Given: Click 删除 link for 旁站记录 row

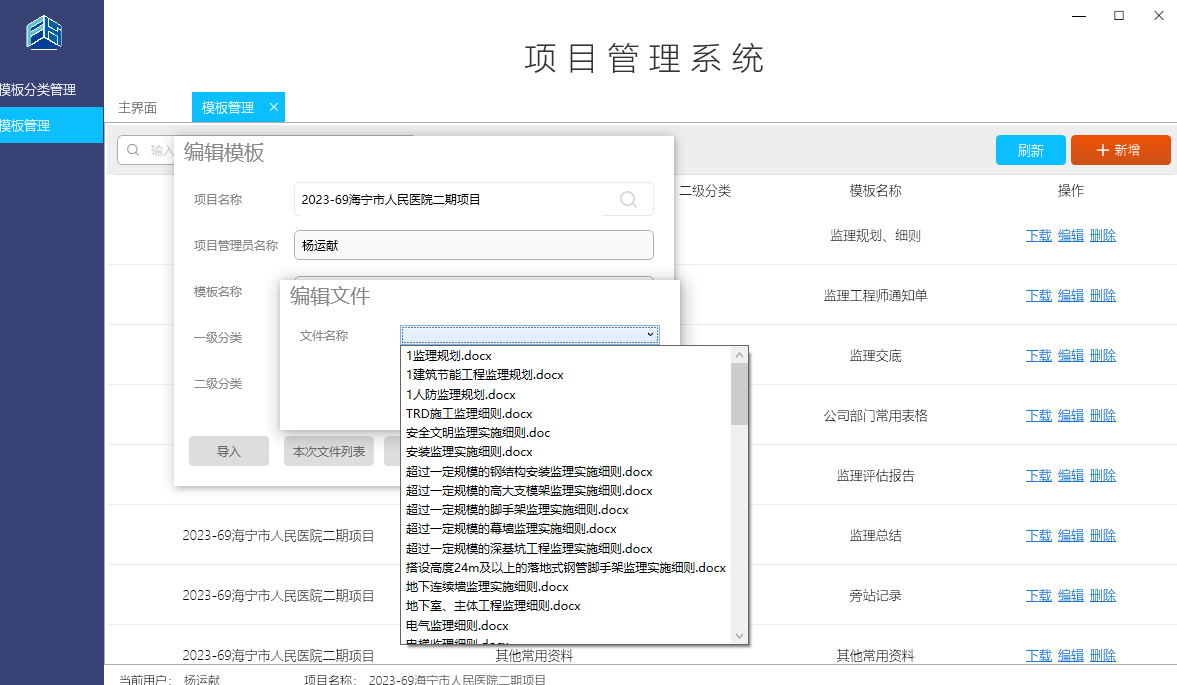Looking at the screenshot, I should click(x=1102, y=595).
